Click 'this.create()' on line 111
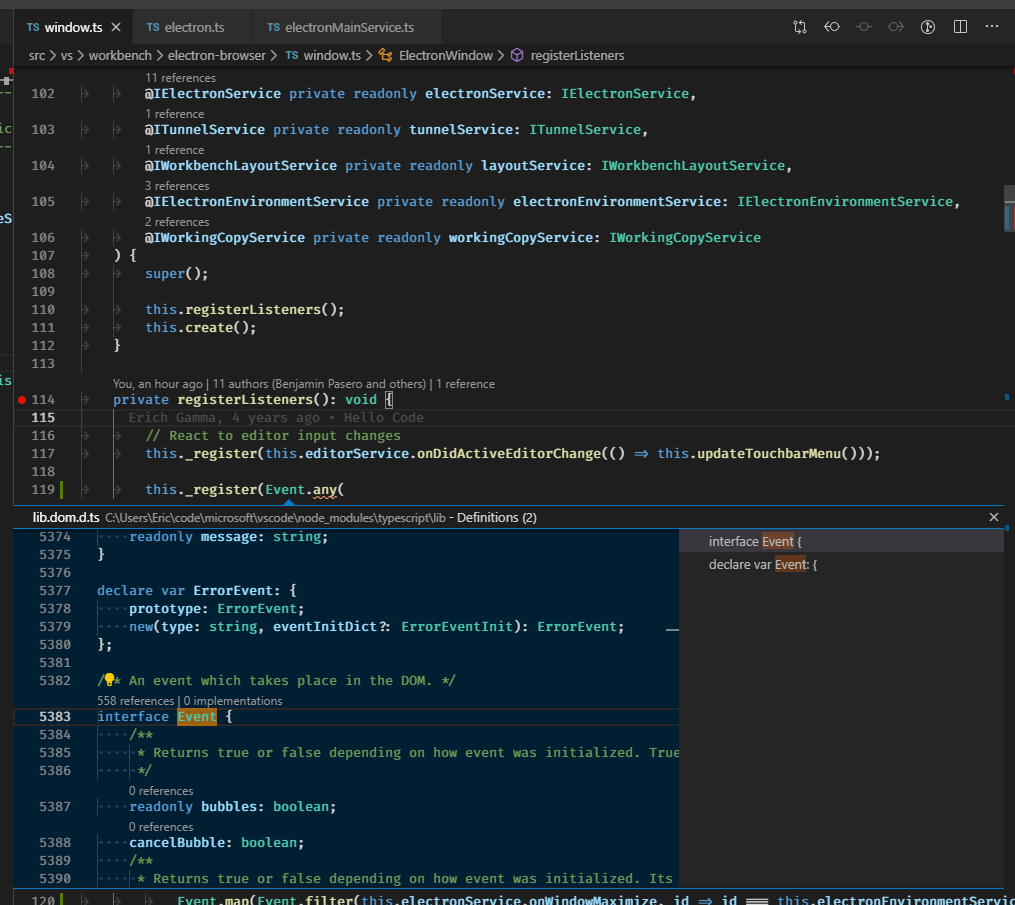Viewport: 1015px width, 905px height. point(201,328)
